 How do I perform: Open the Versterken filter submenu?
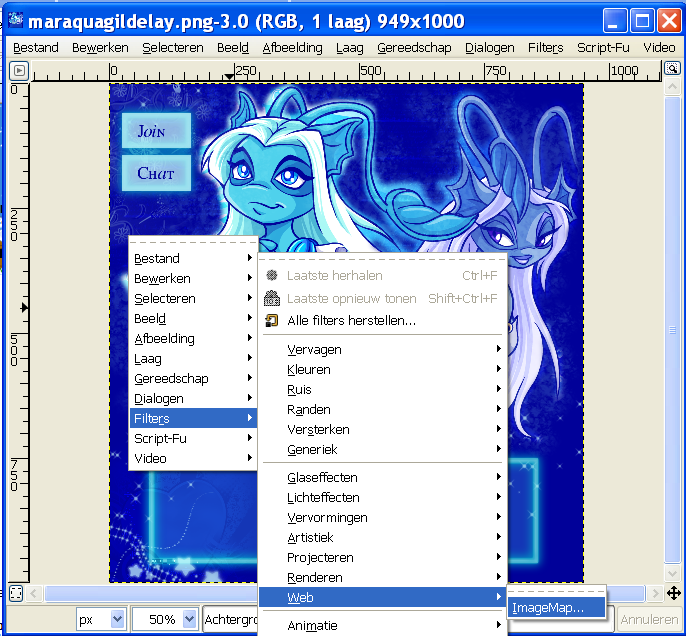tap(382, 430)
